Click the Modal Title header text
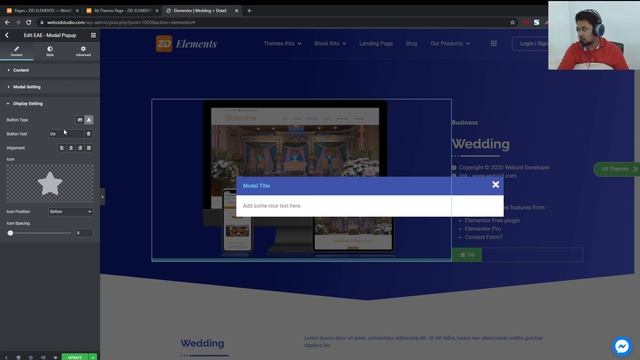The image size is (640, 360). [256, 186]
